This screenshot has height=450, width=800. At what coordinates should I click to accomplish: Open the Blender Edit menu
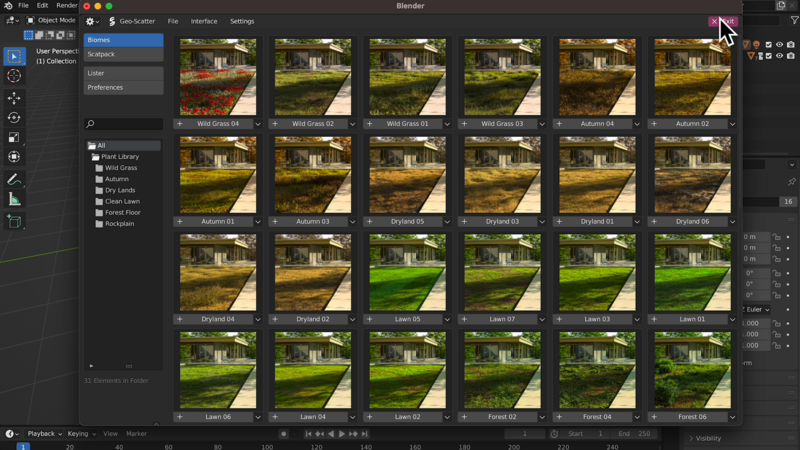42,6
